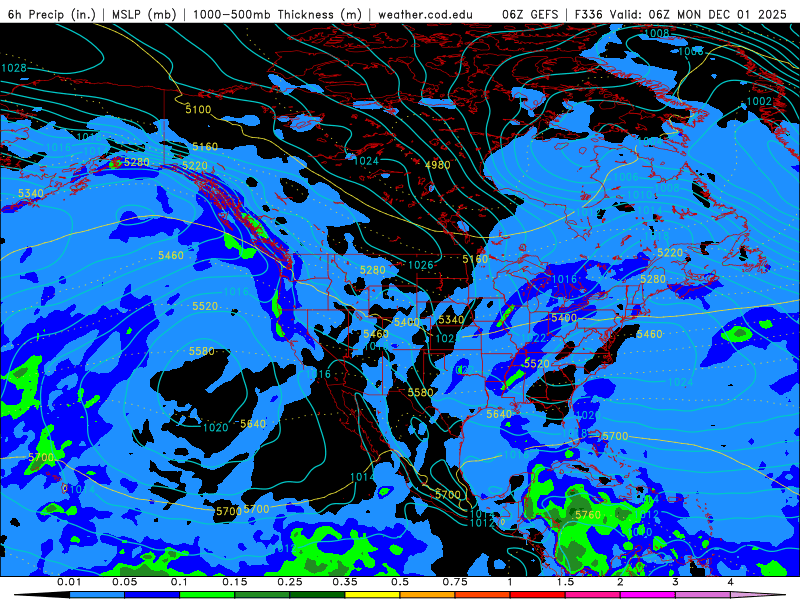Screen dimensions: 800x600
Task: Click the "06Z GEFS" model run label
Action: [530, 14]
